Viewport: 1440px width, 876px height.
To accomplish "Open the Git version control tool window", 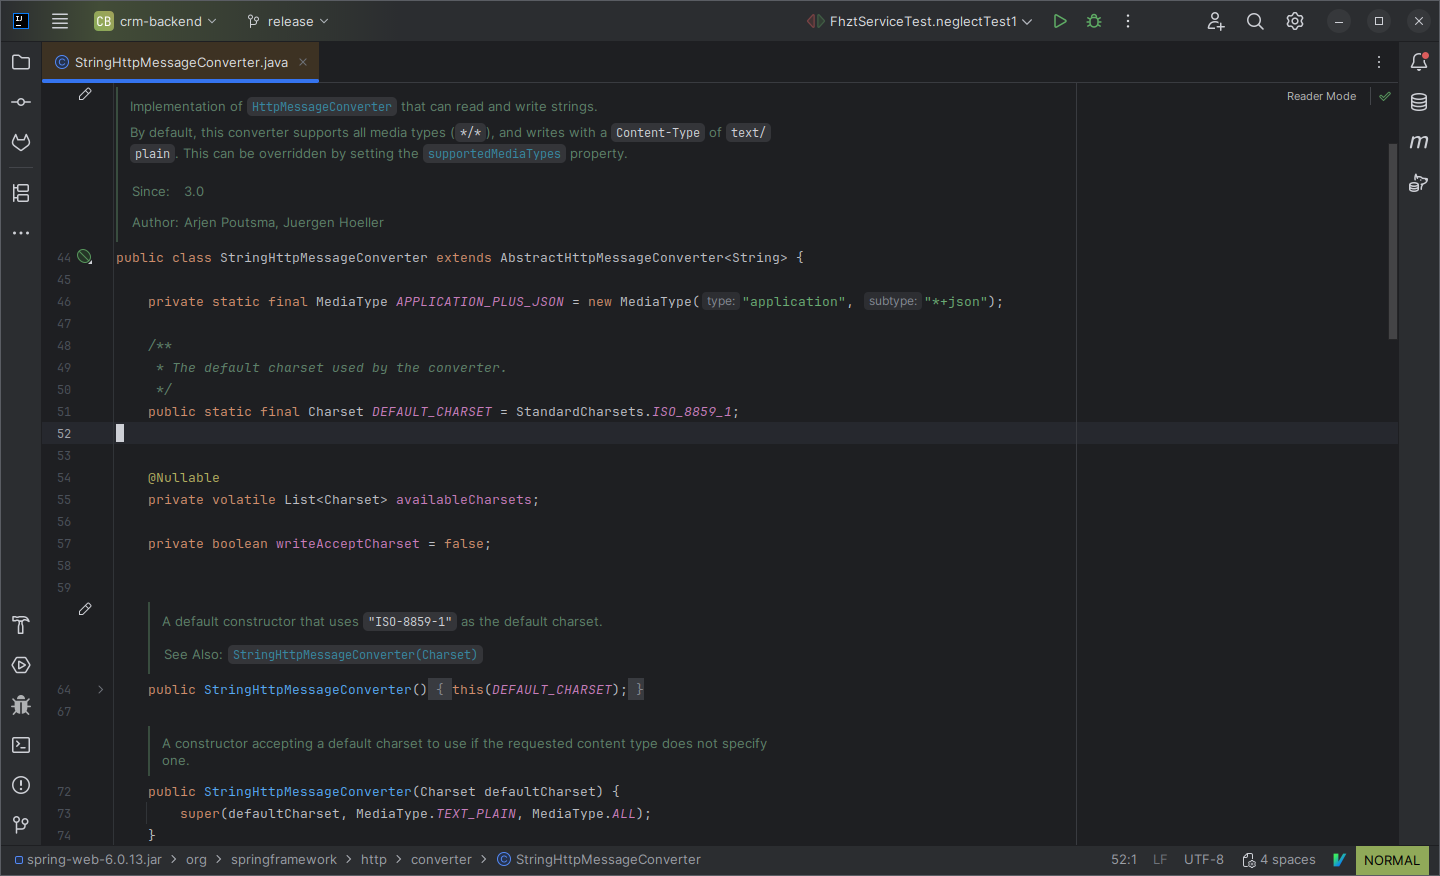I will (x=21, y=825).
